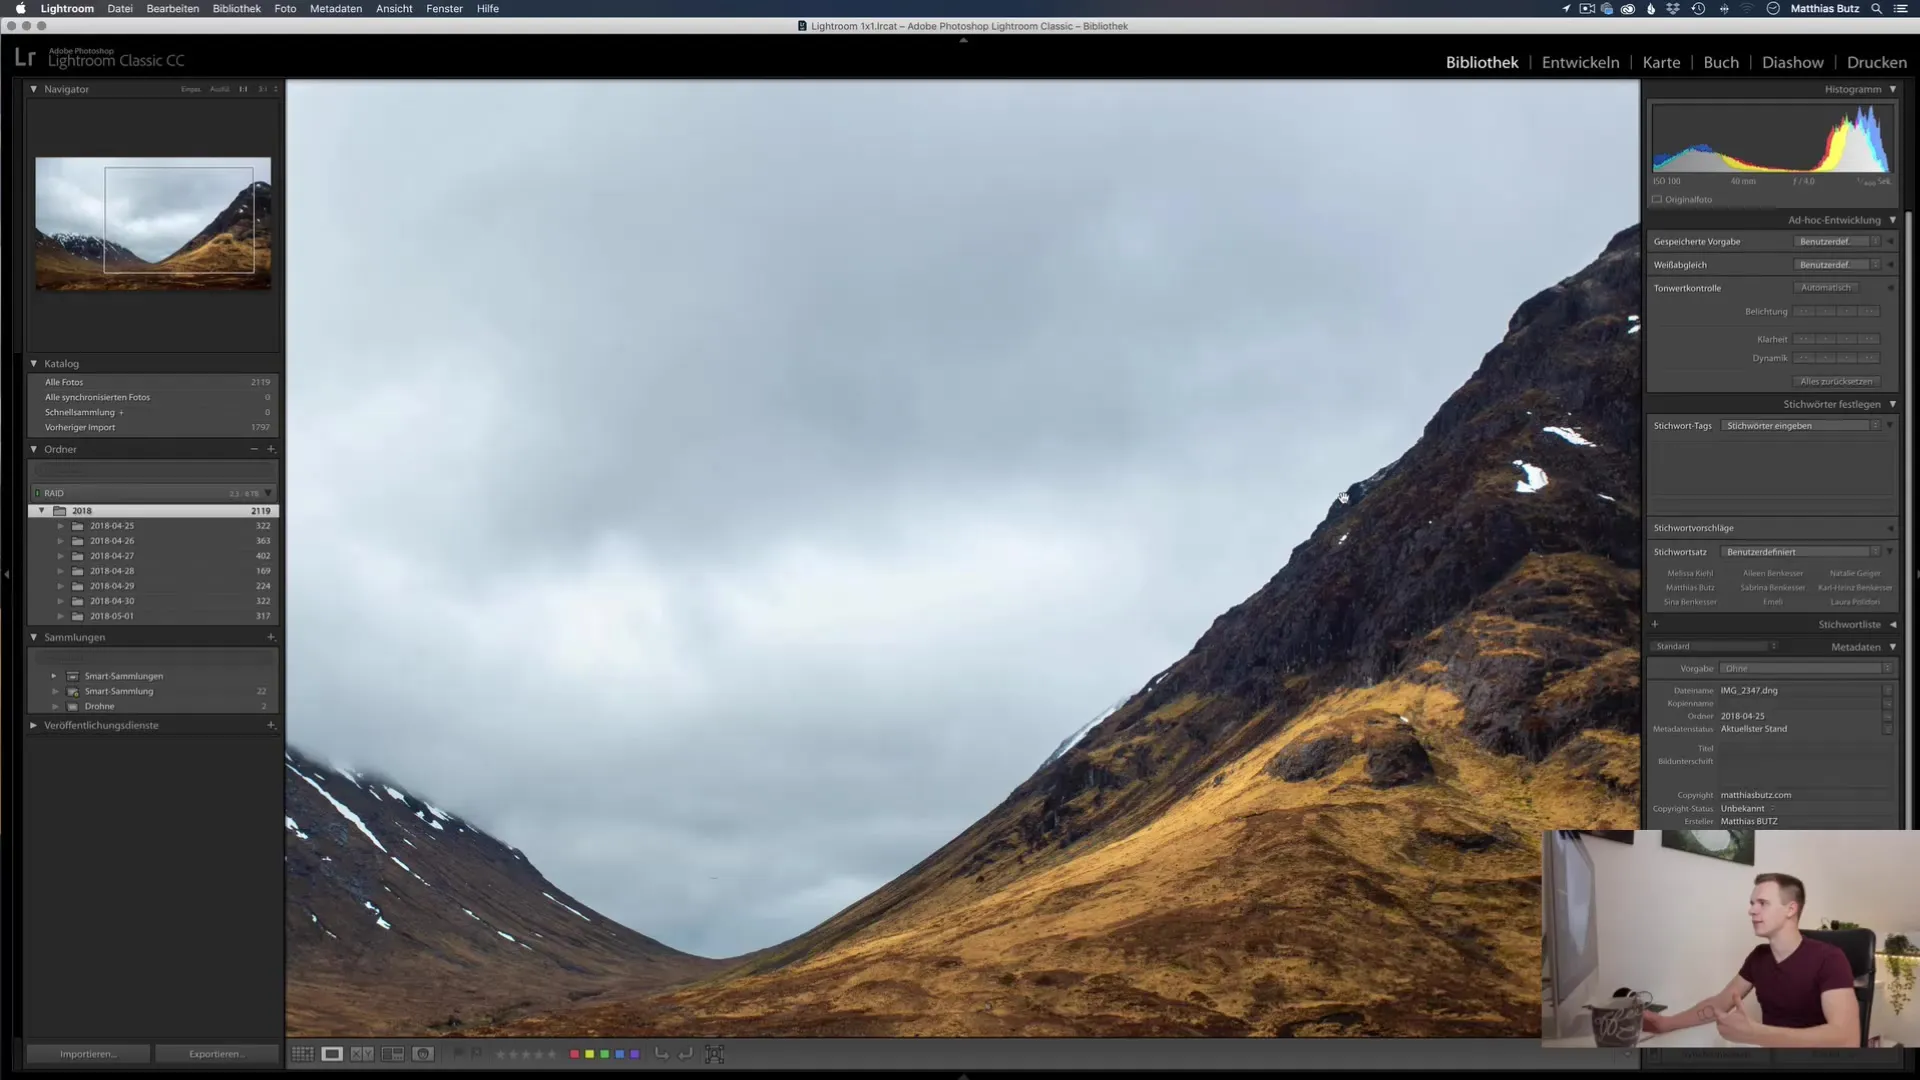Viewport: 1920px width, 1080px height.
Task: Apply blue color label
Action: pos(619,1054)
